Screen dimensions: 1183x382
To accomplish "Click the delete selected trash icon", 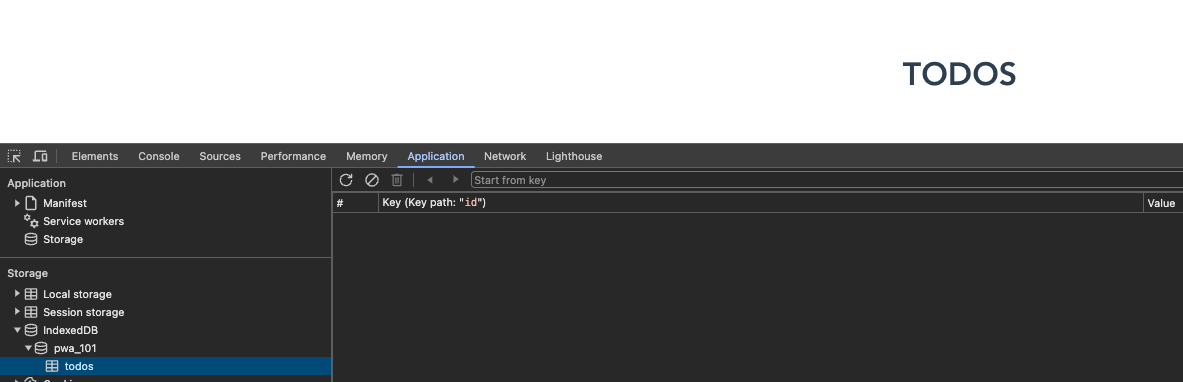I will click(397, 180).
